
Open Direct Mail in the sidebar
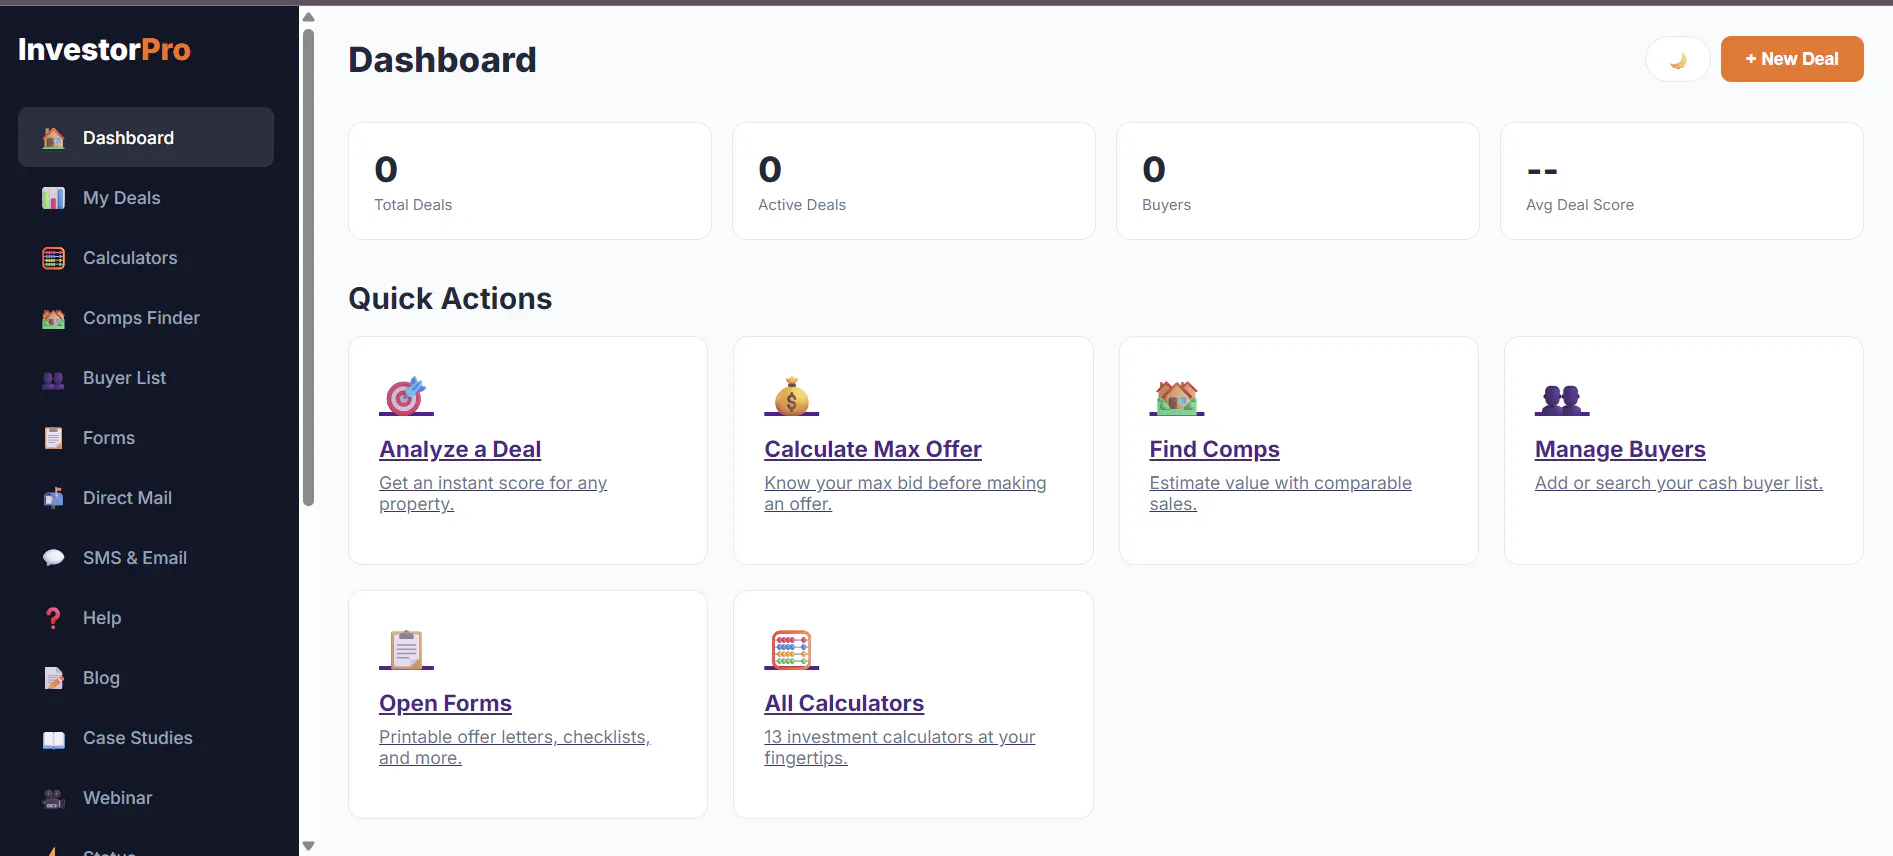146,498
